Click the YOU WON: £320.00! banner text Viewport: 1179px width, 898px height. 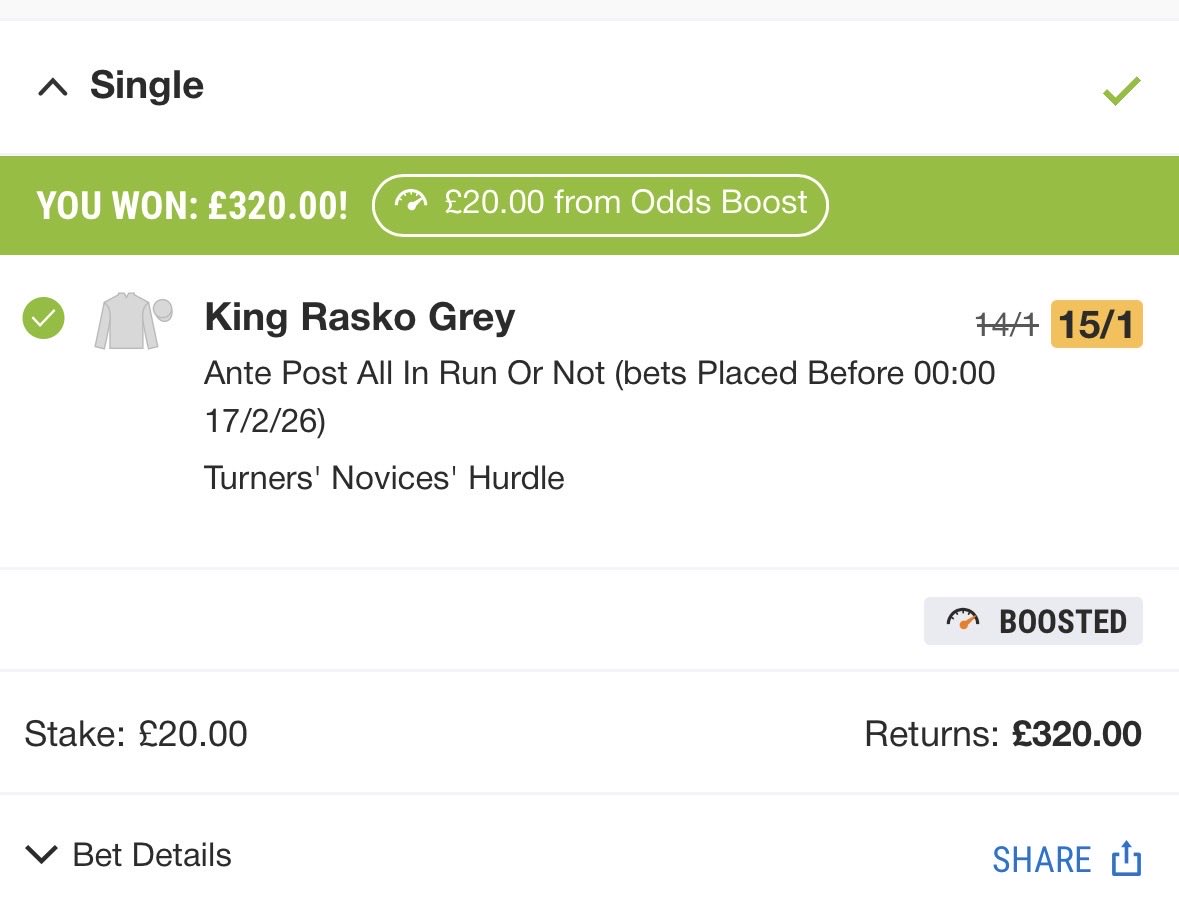click(192, 205)
